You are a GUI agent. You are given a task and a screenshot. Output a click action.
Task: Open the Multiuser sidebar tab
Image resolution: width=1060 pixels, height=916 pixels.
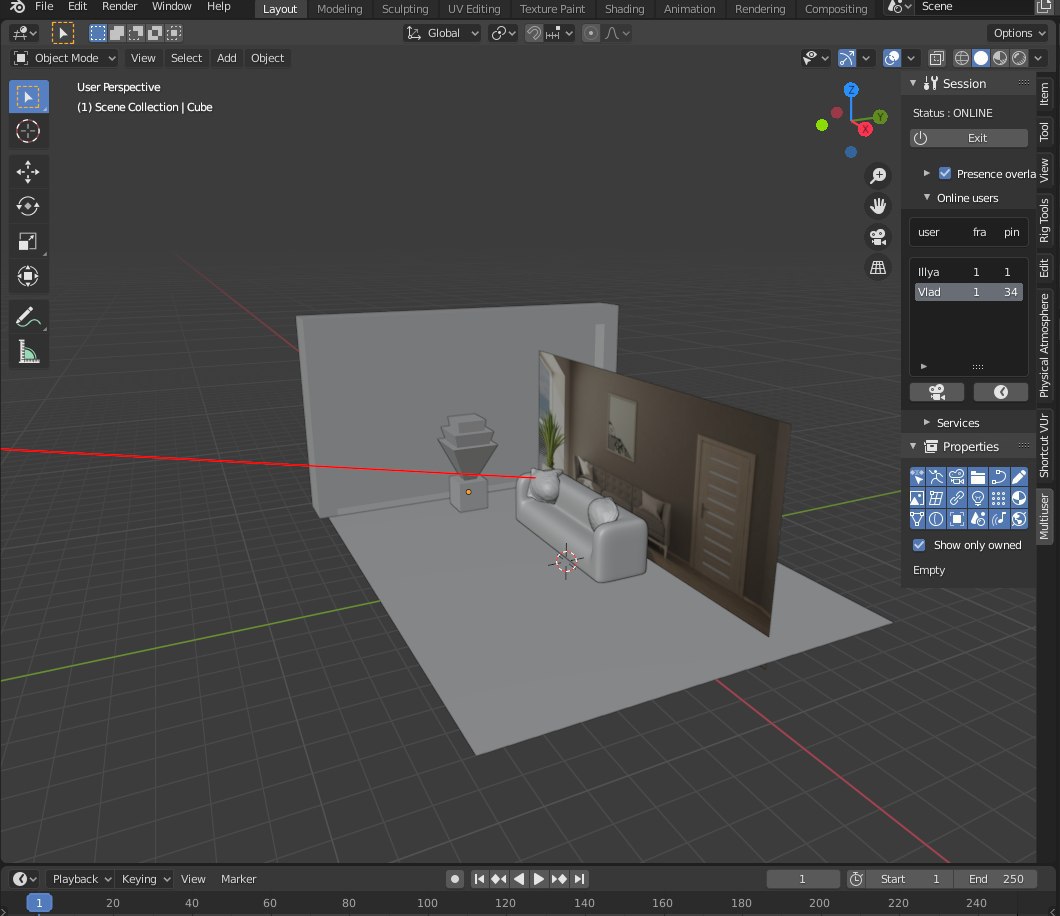[x=1044, y=516]
